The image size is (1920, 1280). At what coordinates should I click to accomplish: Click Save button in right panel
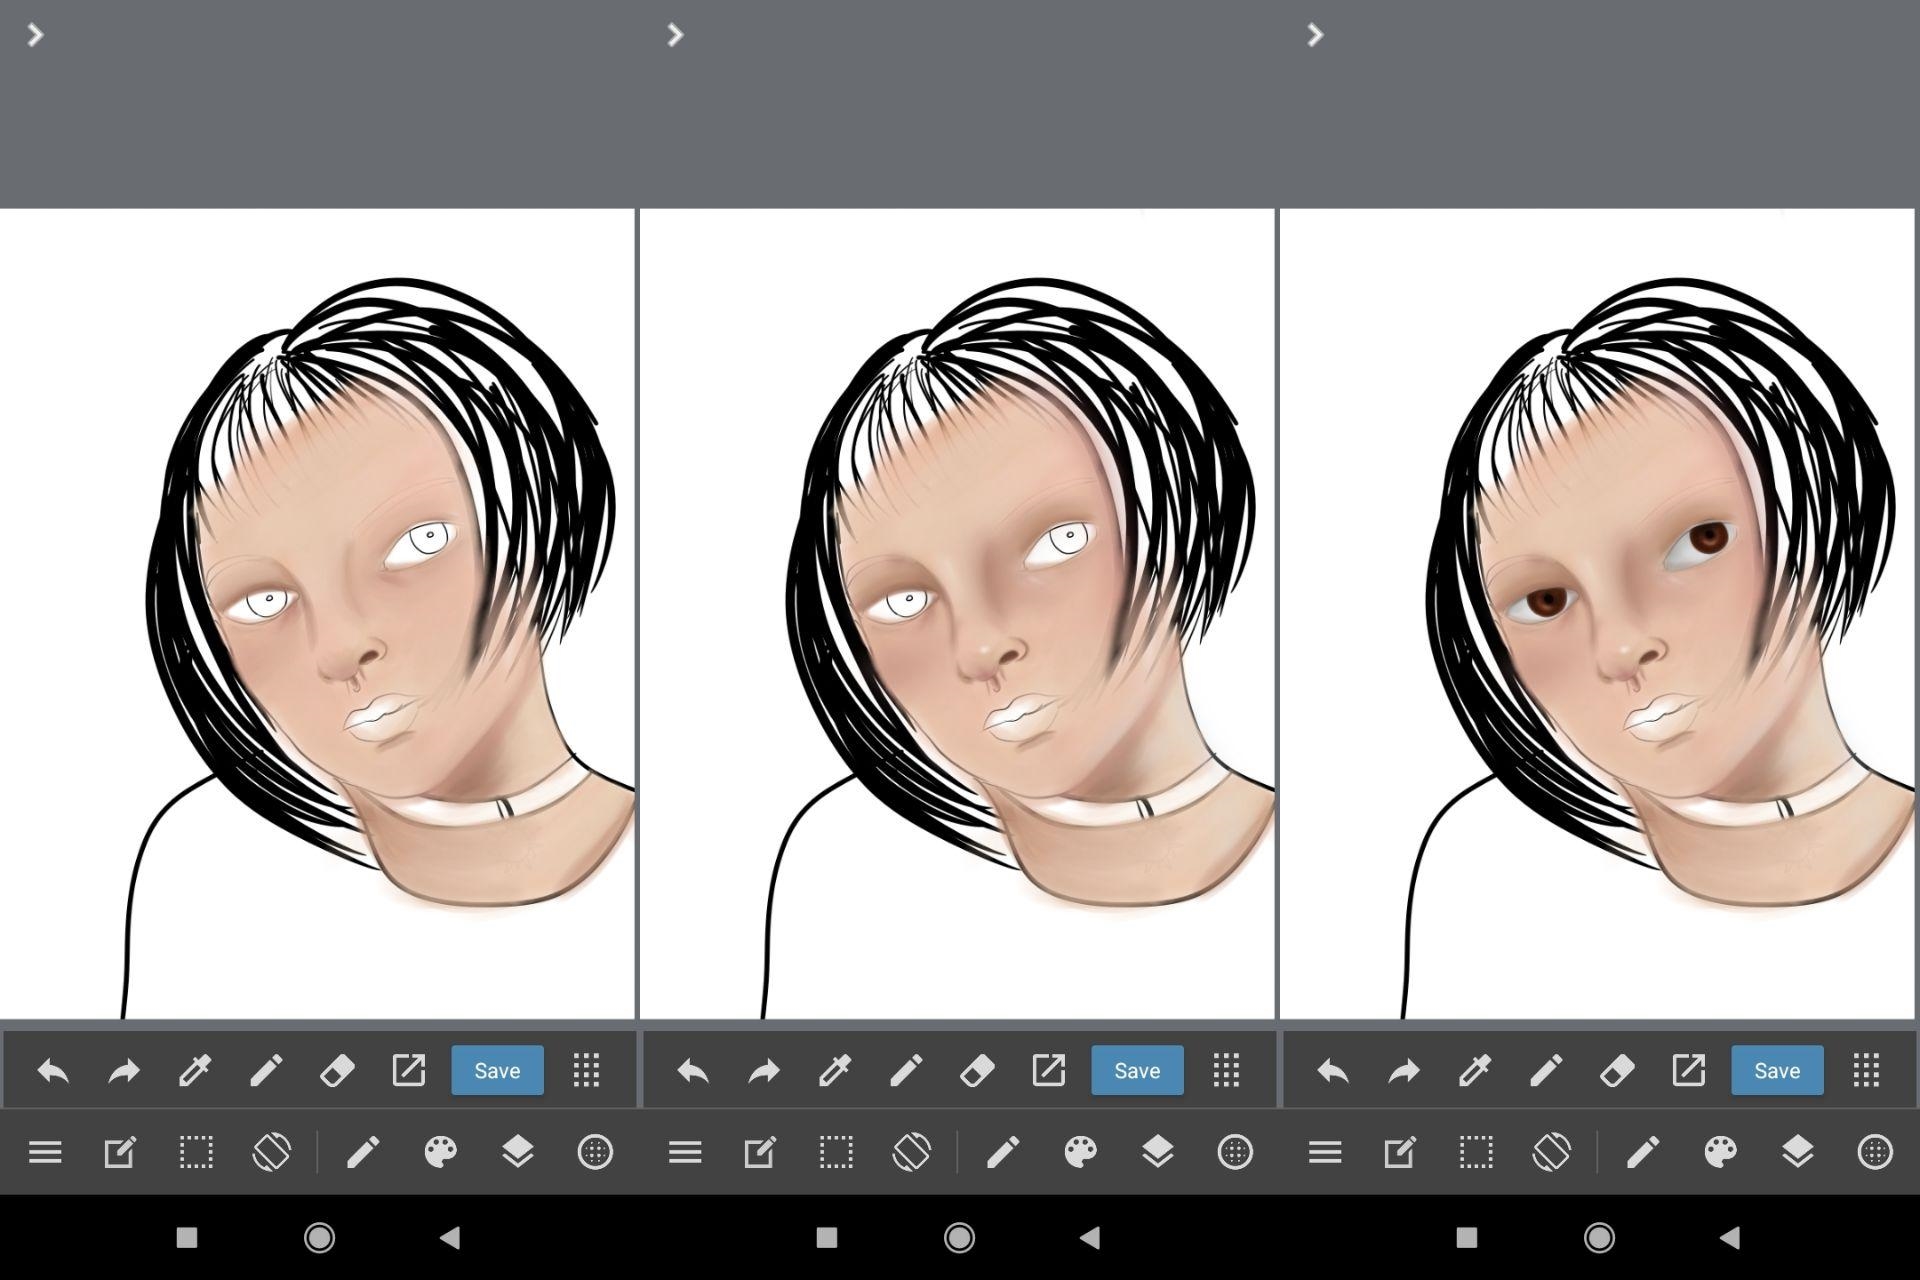(1777, 1070)
